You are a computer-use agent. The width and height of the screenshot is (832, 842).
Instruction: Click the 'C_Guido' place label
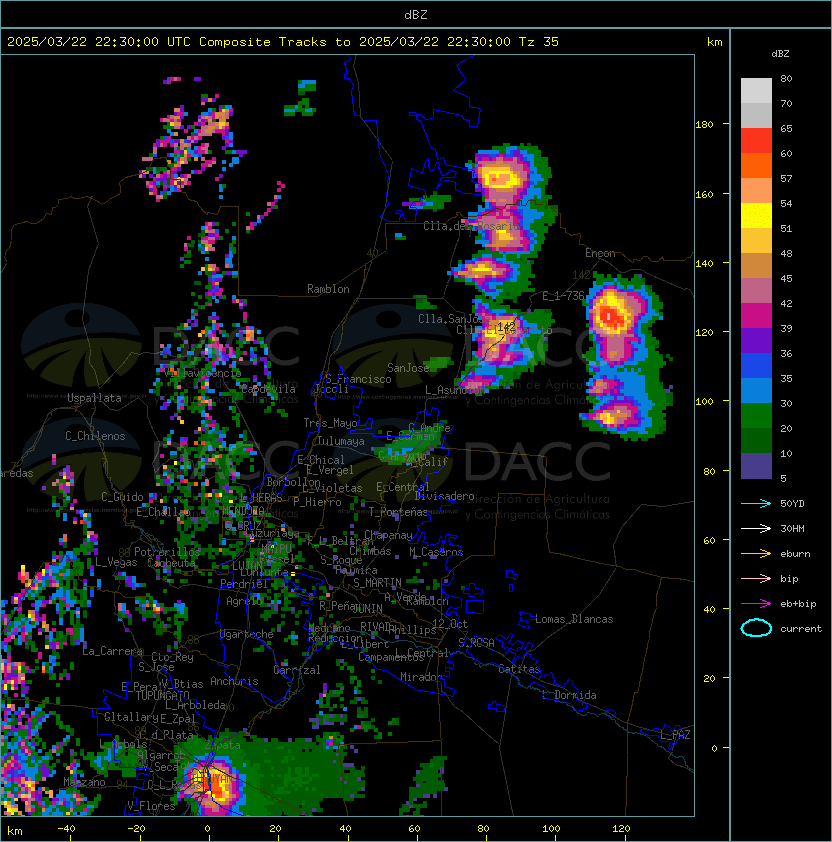tap(122, 497)
